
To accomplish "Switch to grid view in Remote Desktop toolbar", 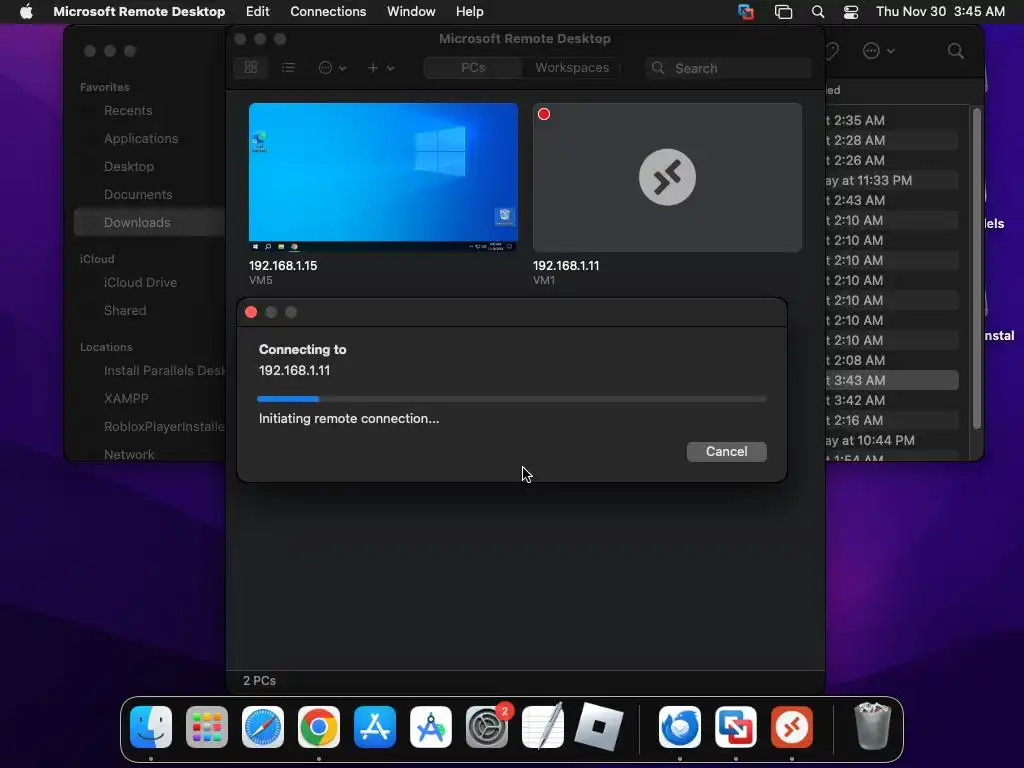I will click(x=251, y=68).
